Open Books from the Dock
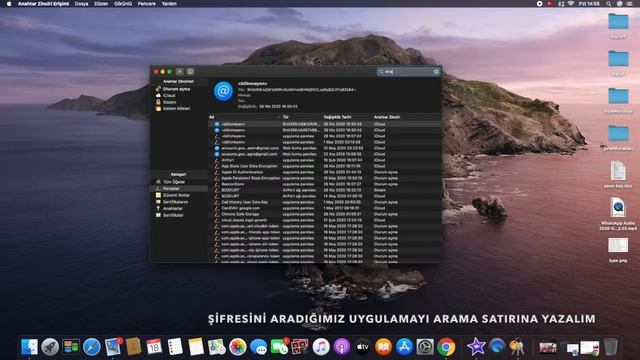 384,347
